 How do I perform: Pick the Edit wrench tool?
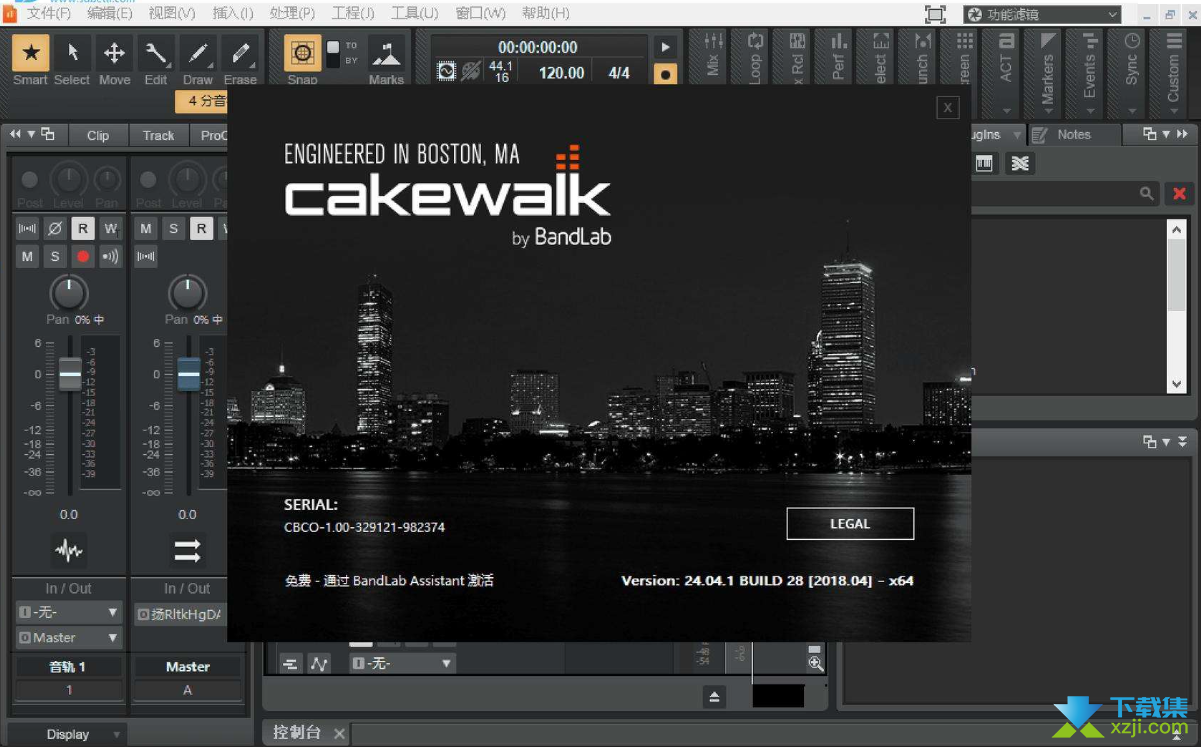point(156,53)
